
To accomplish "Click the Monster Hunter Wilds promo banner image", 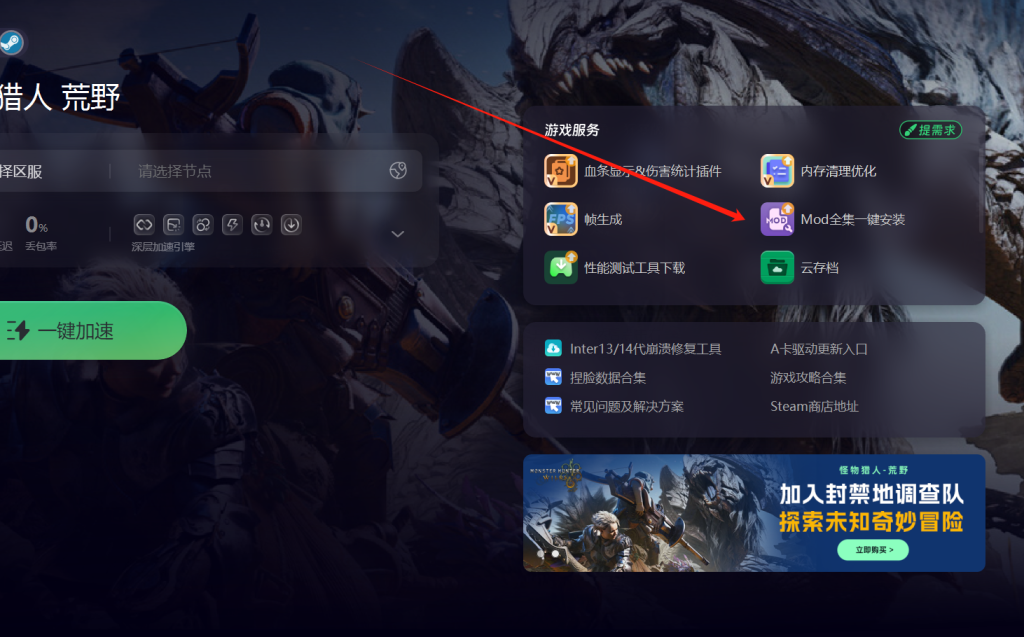I will pyautogui.click(x=754, y=513).
